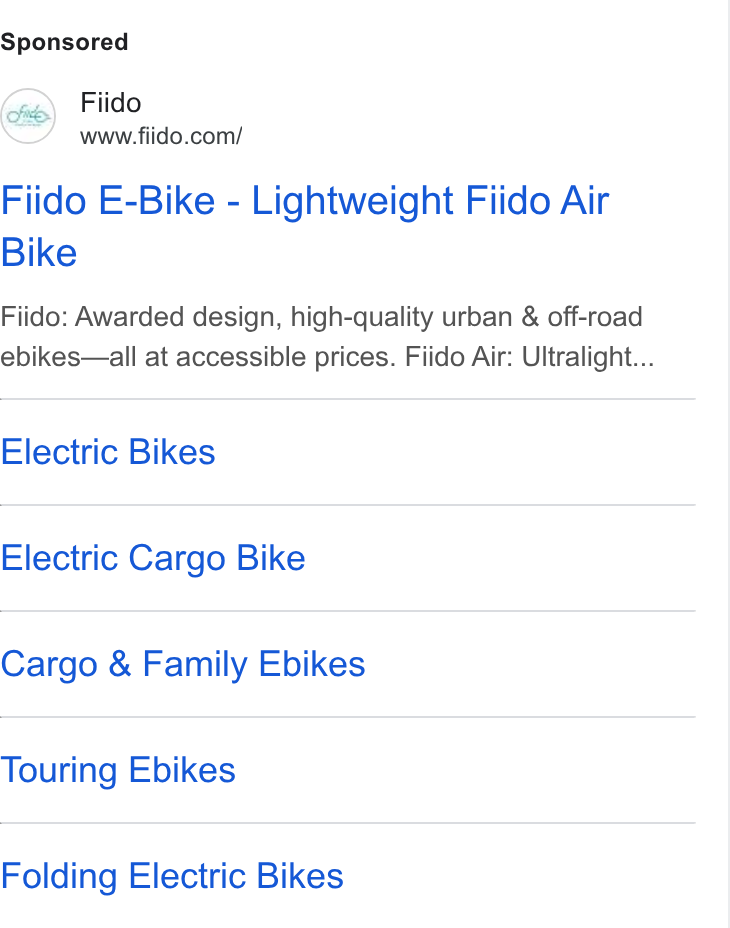730x928 pixels.
Task: Select the Electric Cargo Bike sitelink
Action: [x=153, y=558]
